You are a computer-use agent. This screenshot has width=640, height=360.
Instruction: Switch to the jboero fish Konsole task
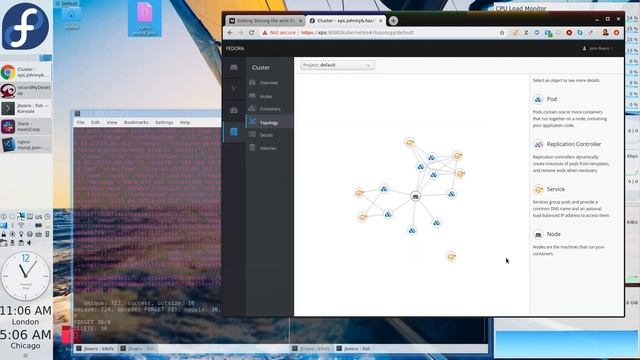(x=26, y=108)
